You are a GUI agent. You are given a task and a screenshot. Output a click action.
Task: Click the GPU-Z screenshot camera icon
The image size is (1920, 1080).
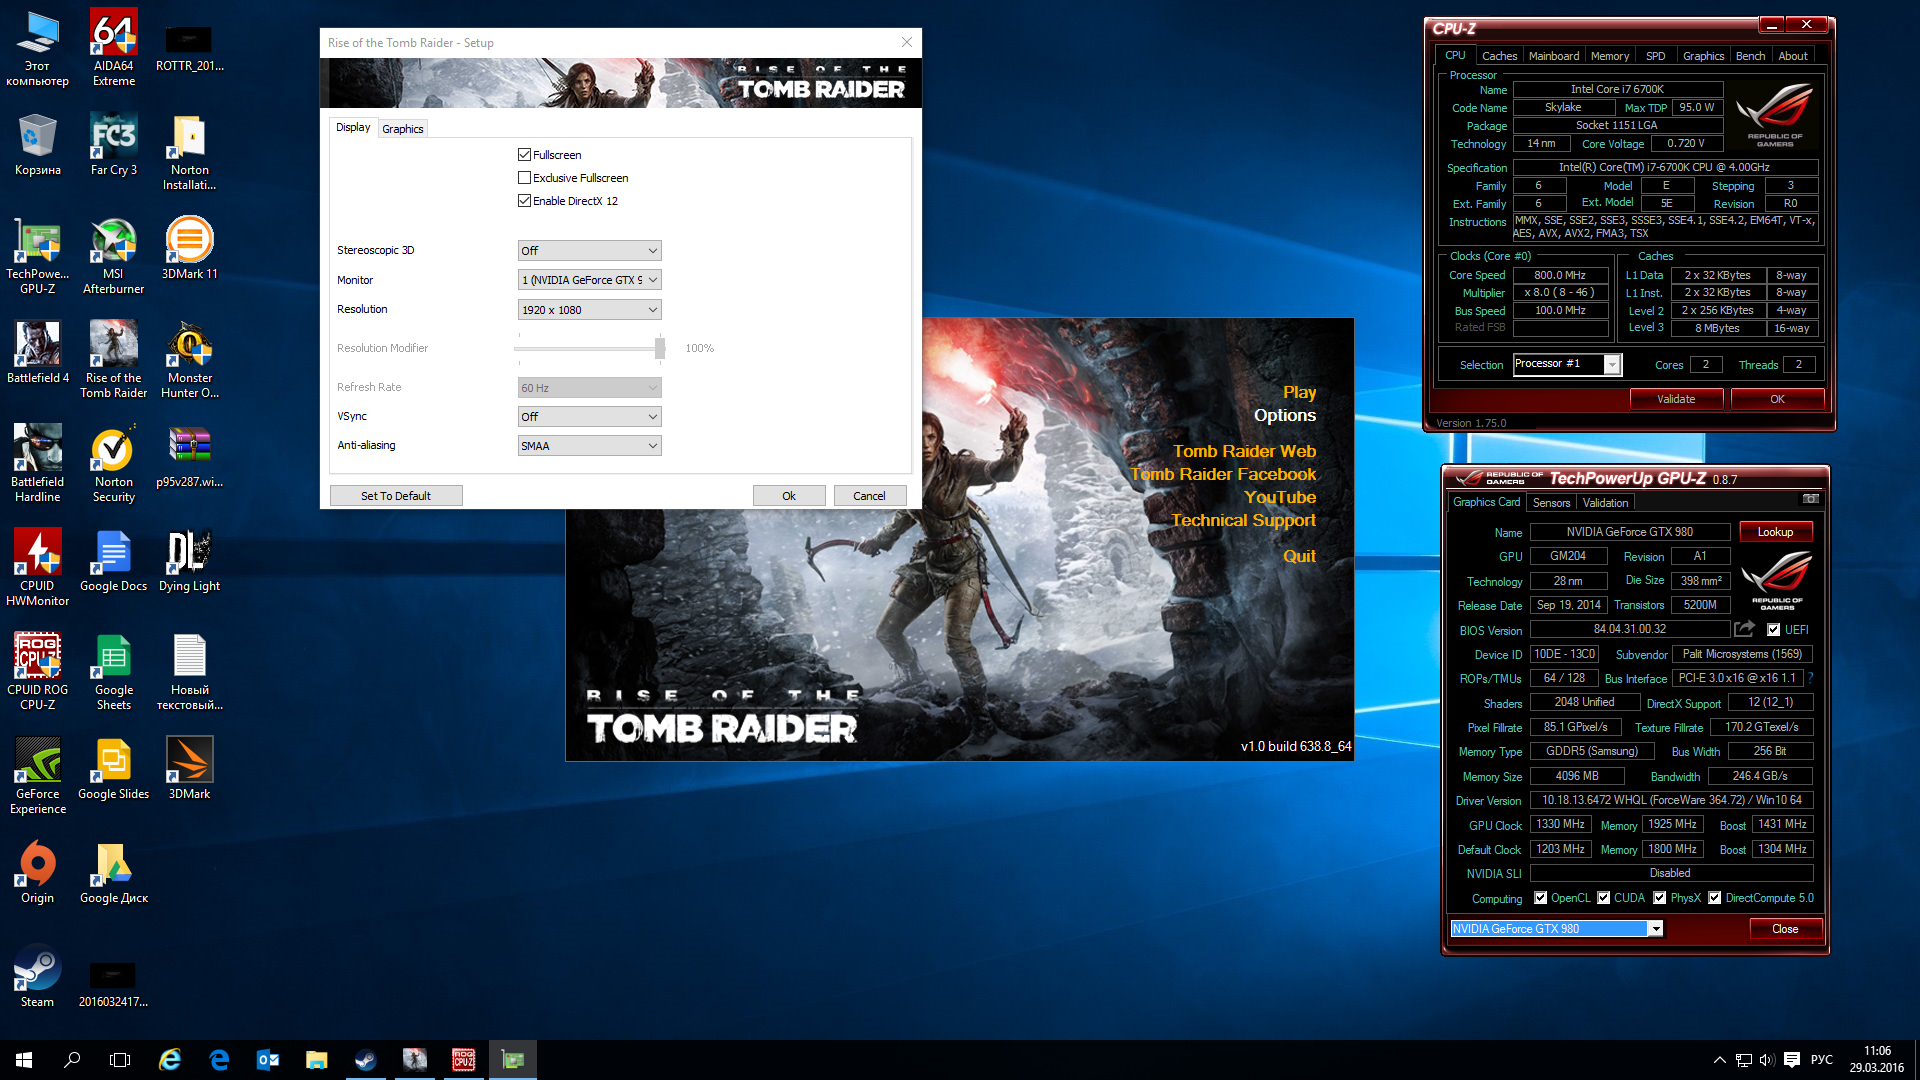click(x=1810, y=499)
